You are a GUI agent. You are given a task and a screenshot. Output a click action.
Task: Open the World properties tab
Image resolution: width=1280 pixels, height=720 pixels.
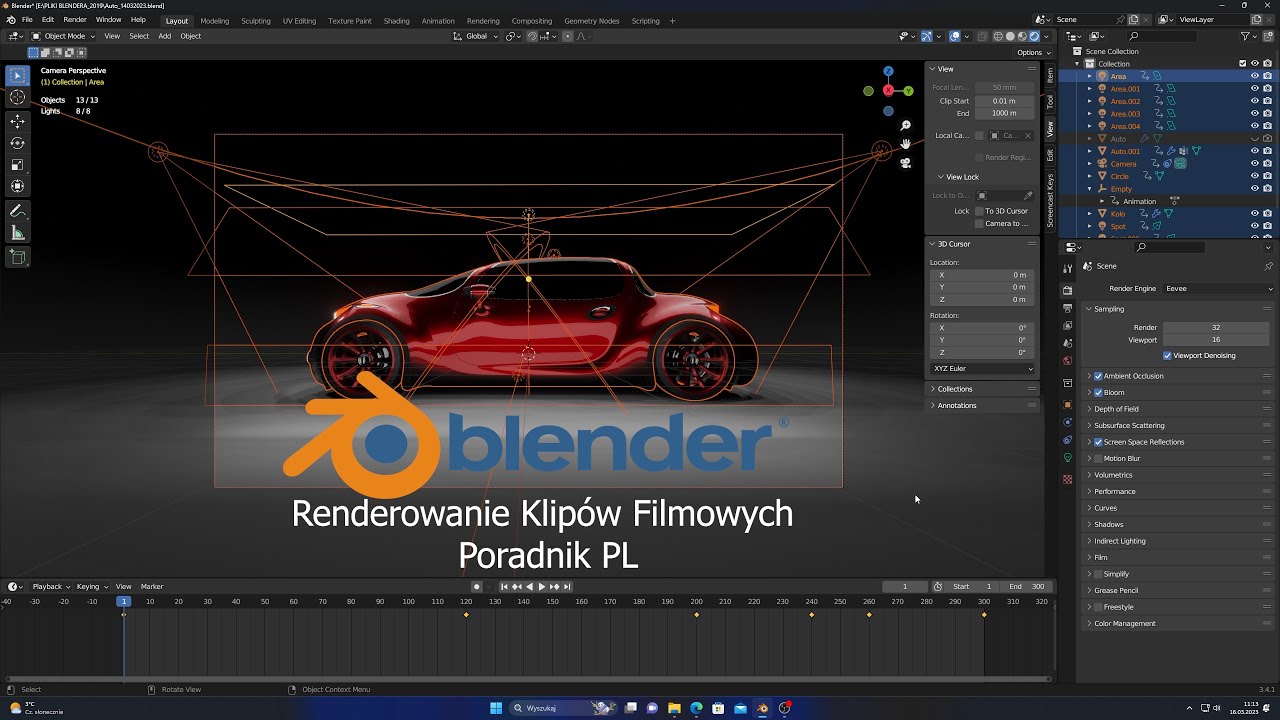click(1067, 360)
